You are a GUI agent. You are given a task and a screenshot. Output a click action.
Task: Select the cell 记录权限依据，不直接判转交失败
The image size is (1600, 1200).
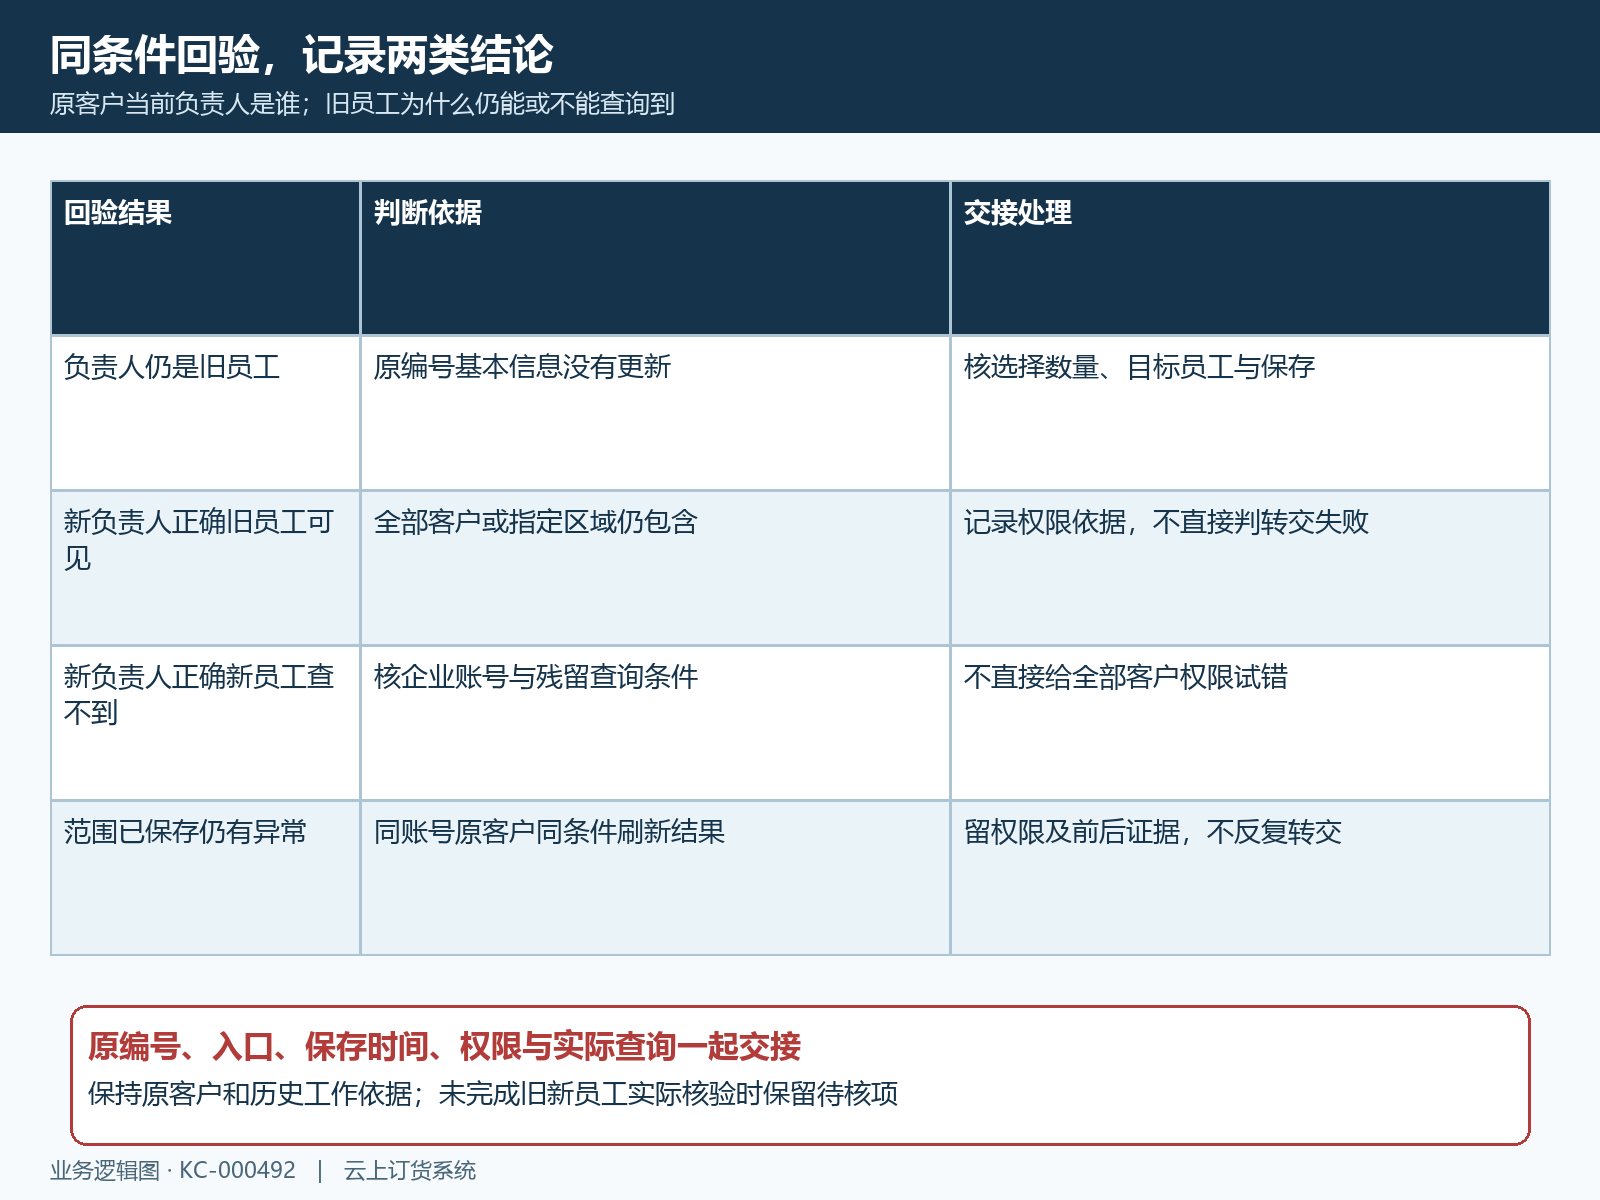pos(1250,568)
